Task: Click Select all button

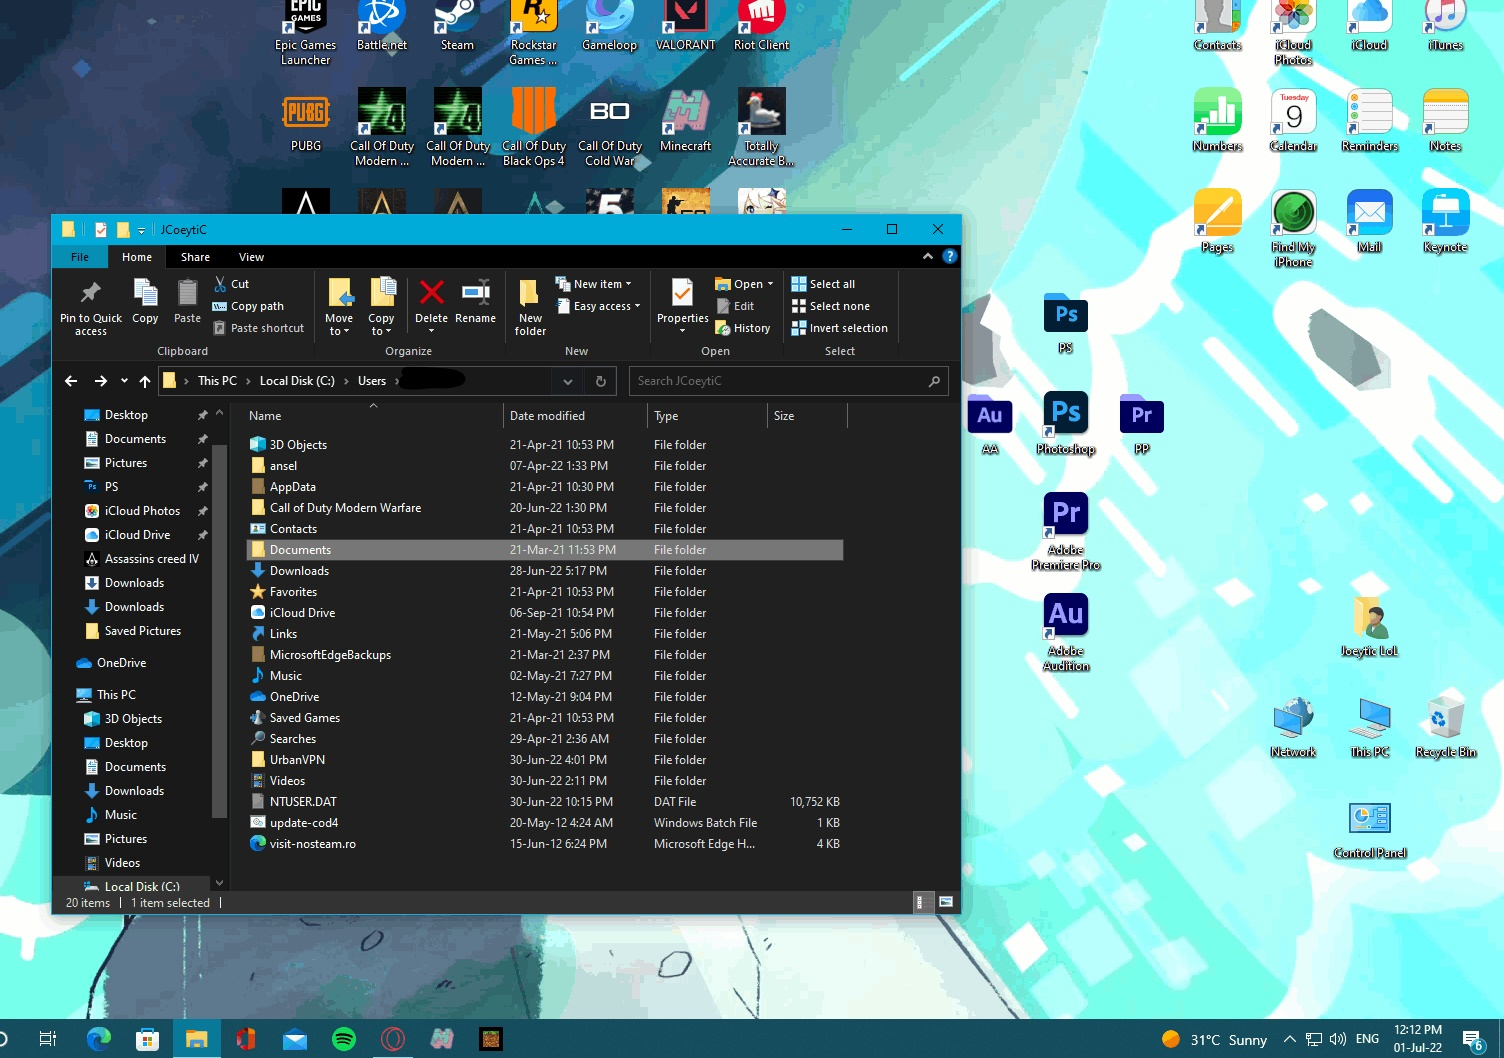Action: [831, 284]
